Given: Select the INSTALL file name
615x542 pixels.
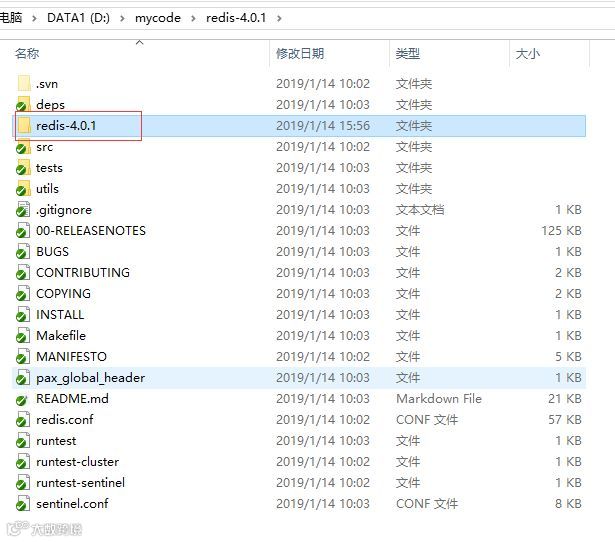Looking at the screenshot, I should click(x=60, y=315).
